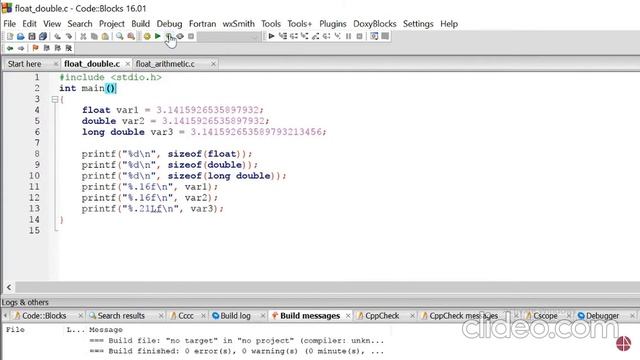Switch to the Start here tab
Viewport: 640px width, 360px height.
point(24,64)
